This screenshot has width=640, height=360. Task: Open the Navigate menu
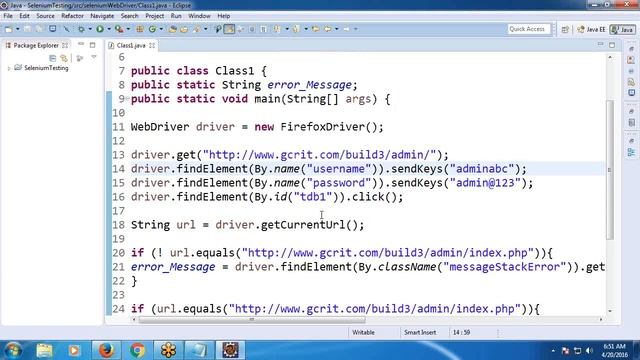pyautogui.click(x=102, y=16)
